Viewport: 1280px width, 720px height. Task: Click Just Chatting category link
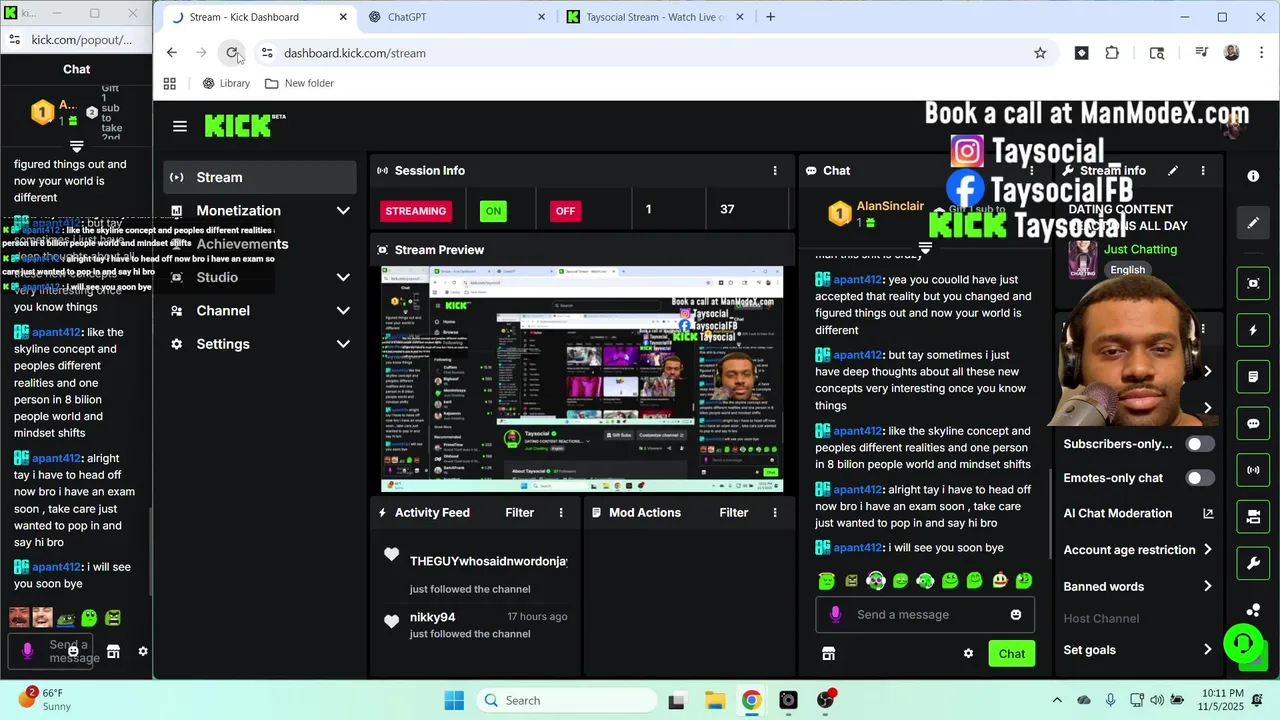pos(1141,249)
